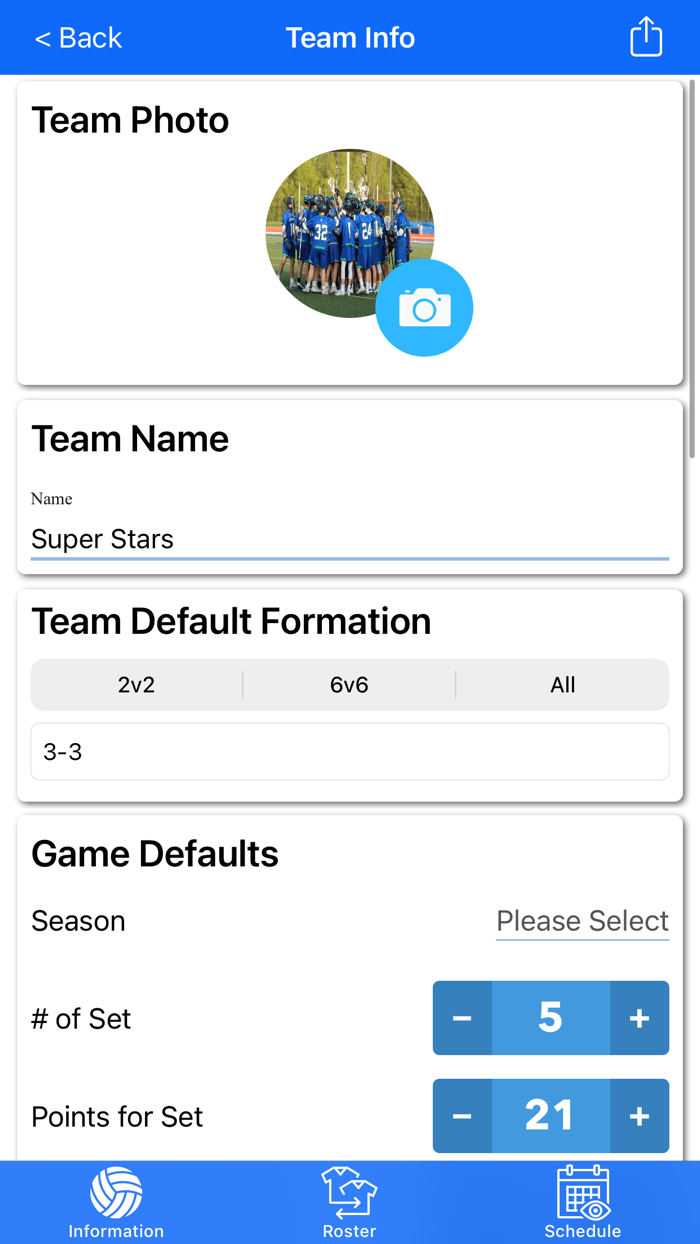The width and height of the screenshot is (700, 1244).
Task: Go Back to previous screen
Action: pyautogui.click(x=78, y=38)
